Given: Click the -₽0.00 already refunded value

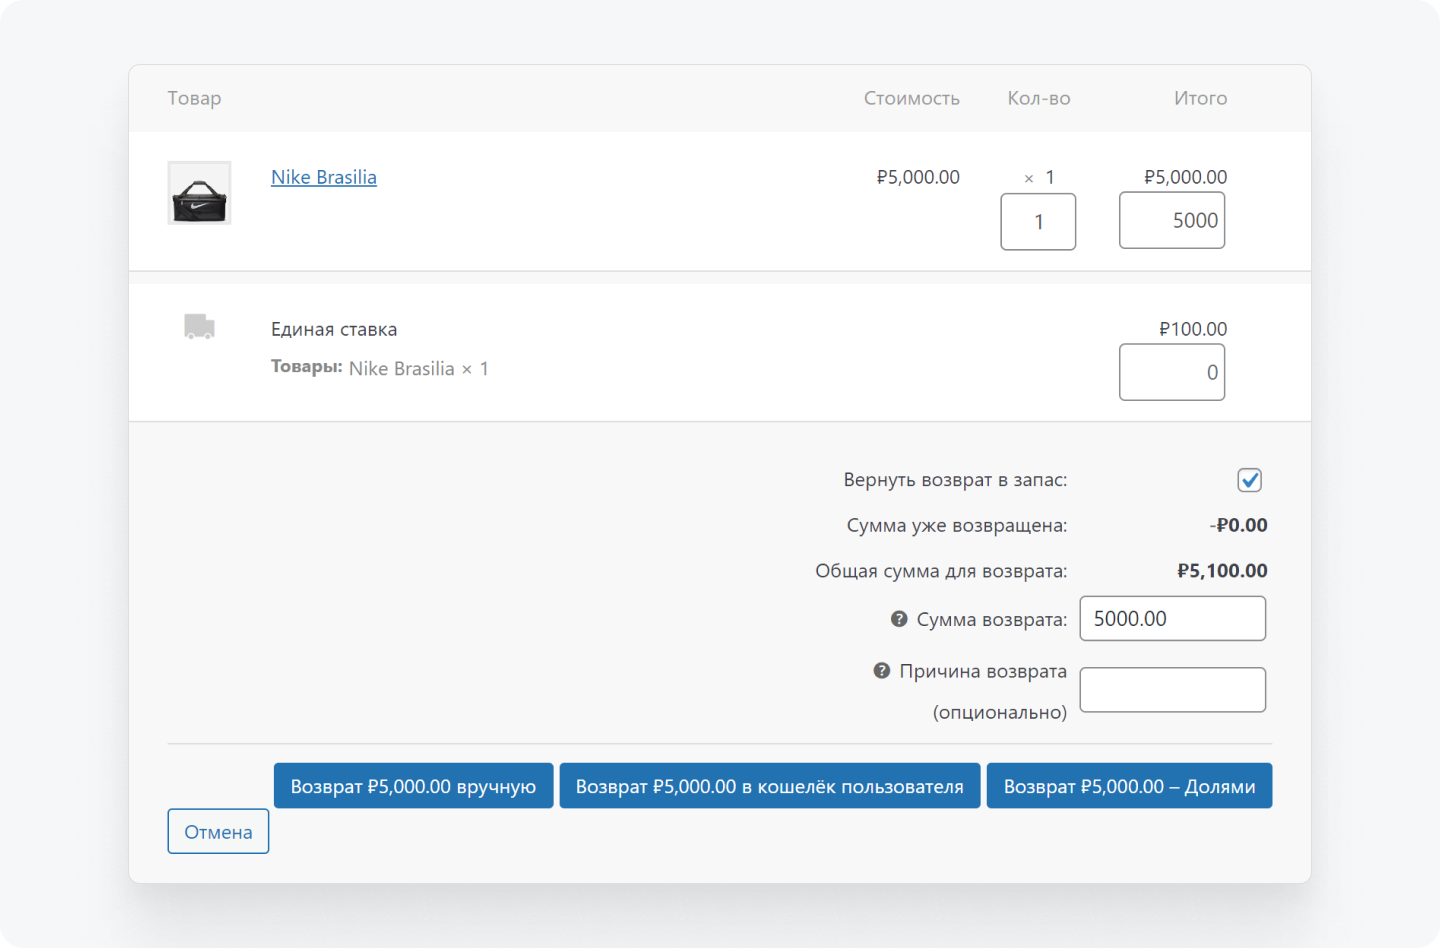Looking at the screenshot, I should 1239,525.
